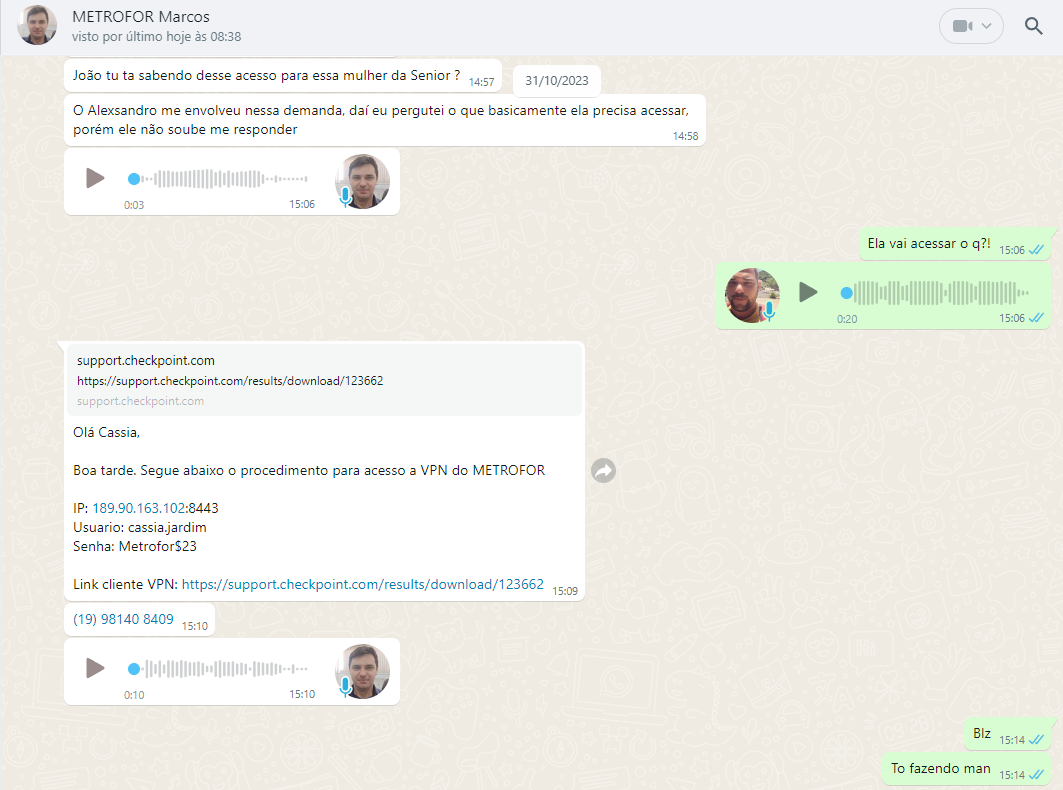The width and height of the screenshot is (1063, 790).
Task: Click the forward arrow beside VPN message
Action: tap(603, 470)
